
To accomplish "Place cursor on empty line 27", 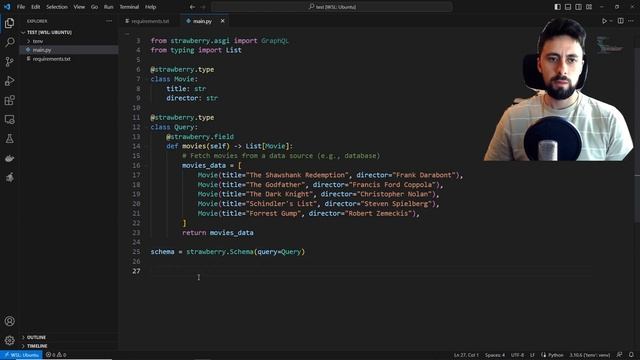I will (371, 271).
